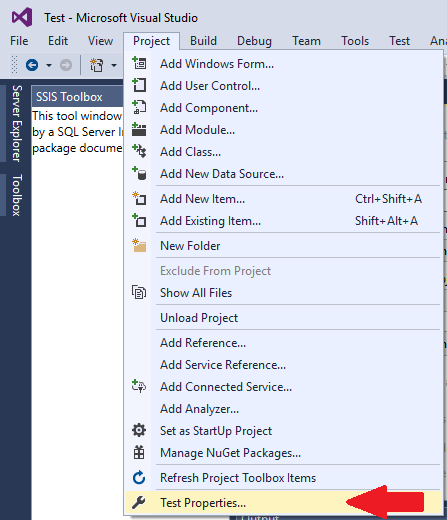Choose Add Connected Service... menu entry
The height and width of the screenshot is (520, 447).
point(283,386)
